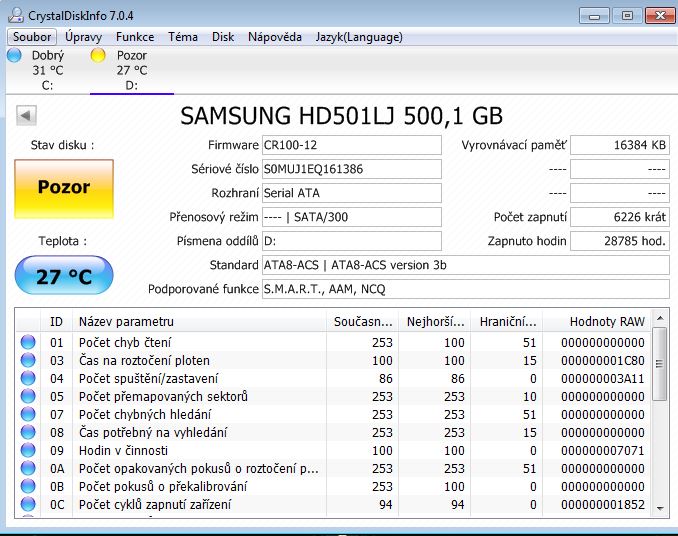Click the next disk right arrow
The image size is (678, 536).
(x=659, y=115)
